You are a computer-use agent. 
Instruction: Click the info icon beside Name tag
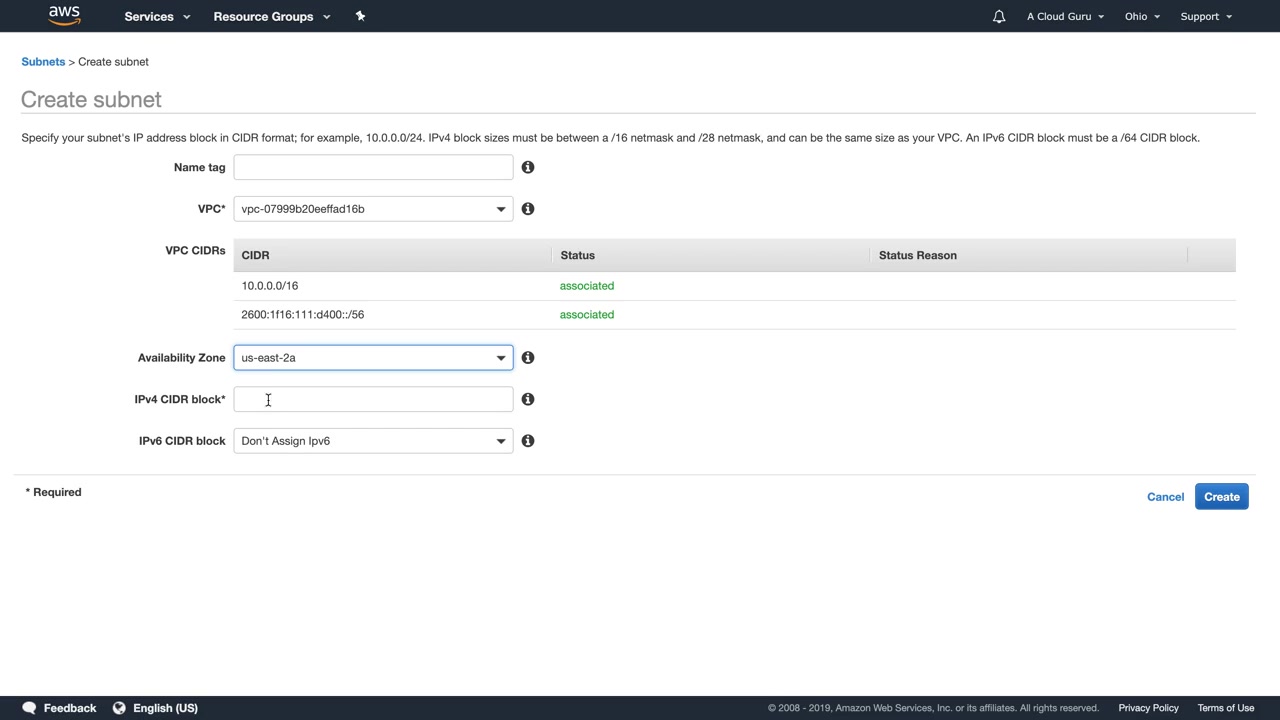[x=528, y=167]
